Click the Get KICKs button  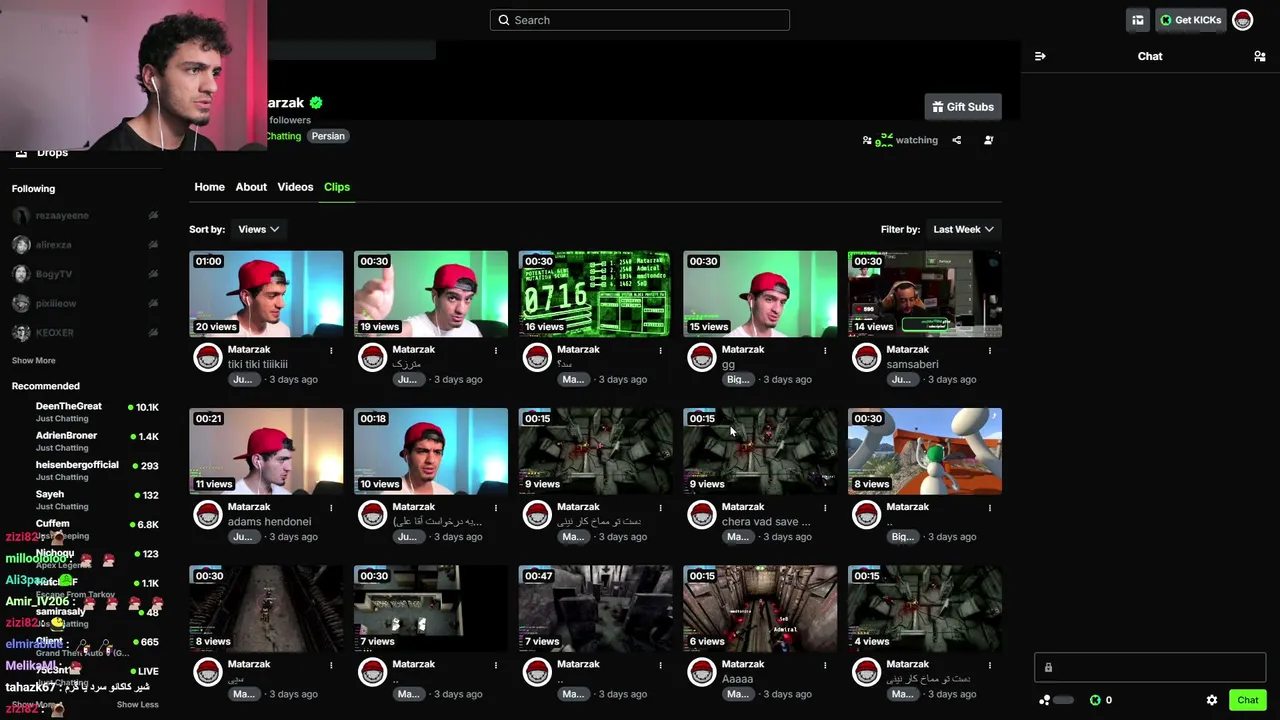coord(1191,20)
